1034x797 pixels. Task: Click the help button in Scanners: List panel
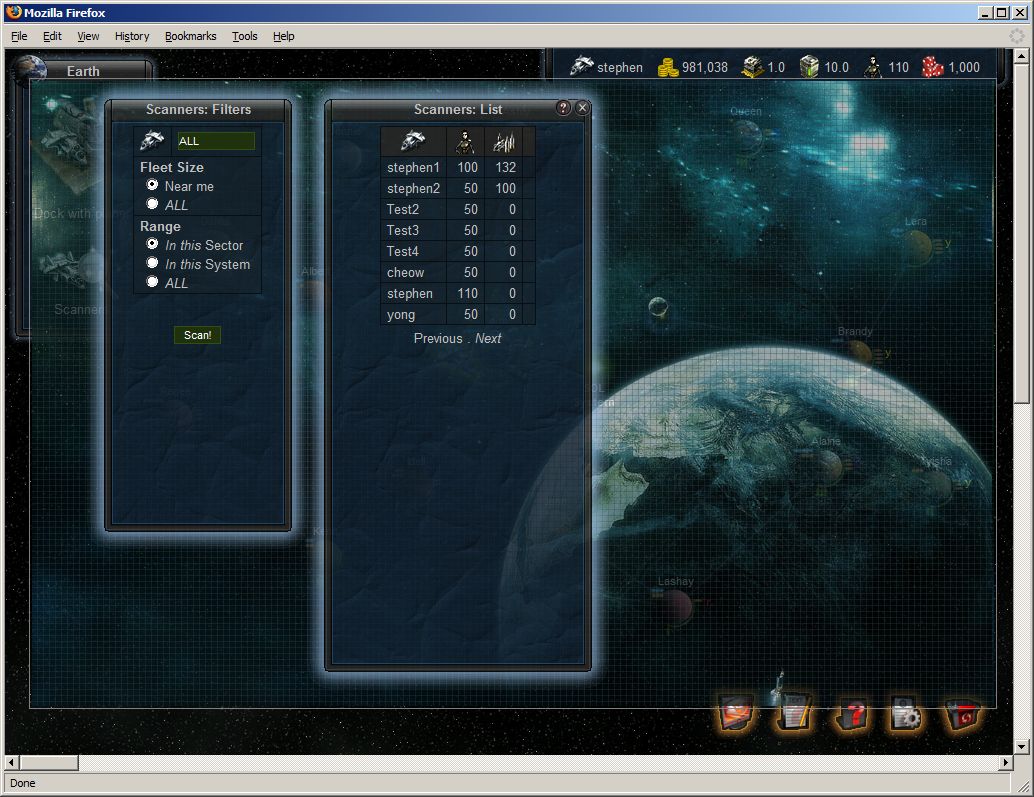(563, 108)
